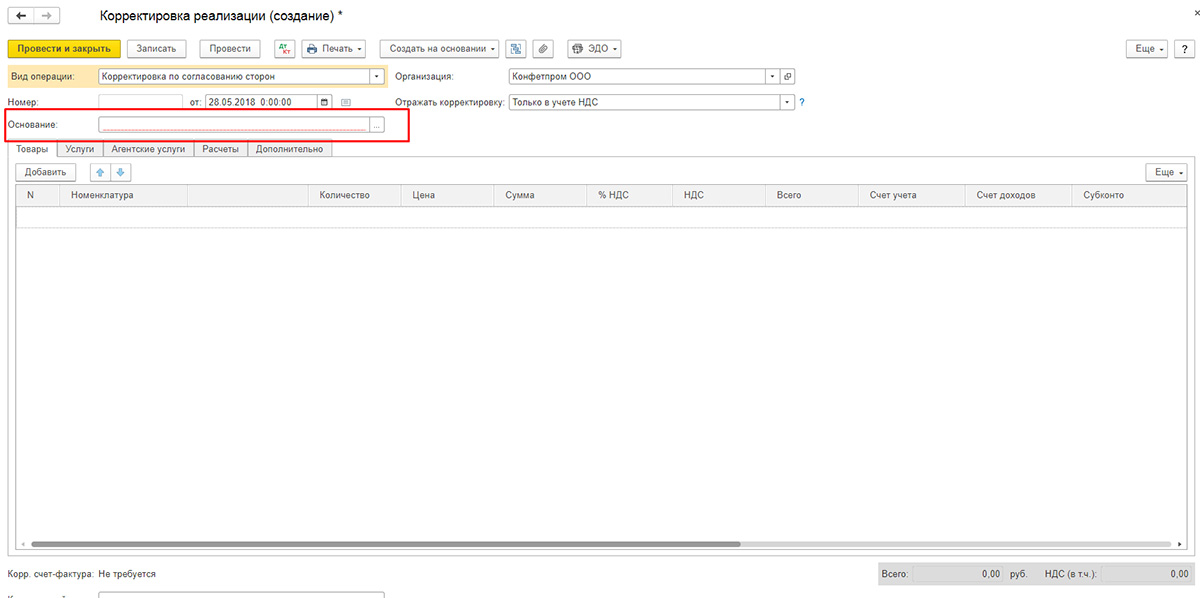
Task: Open help with the question mark button
Action: point(1183,48)
